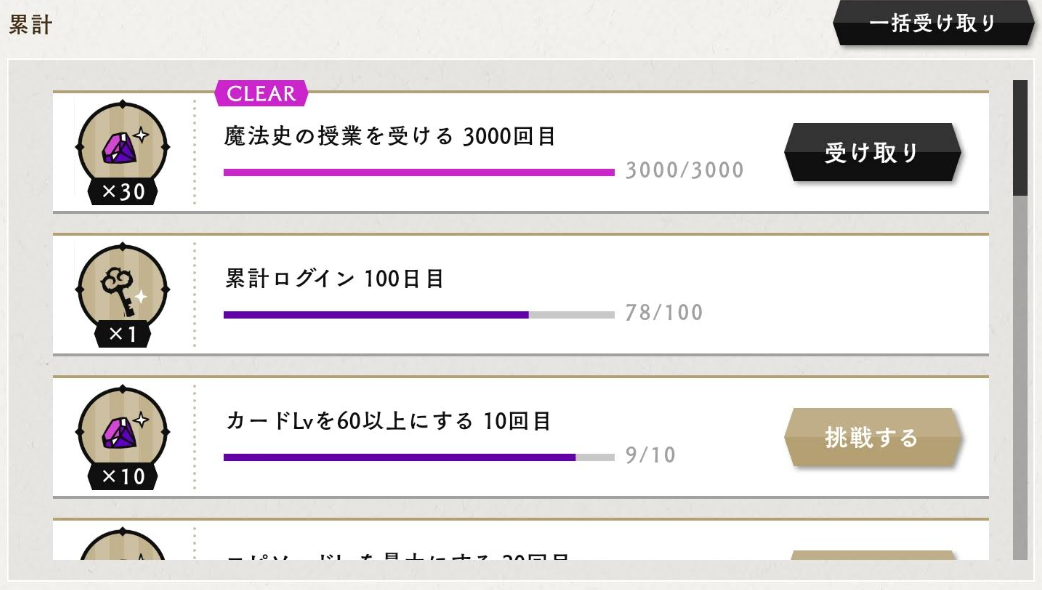1042x590 pixels.
Task: Tap the ×10 quantity label
Action: 123,477
